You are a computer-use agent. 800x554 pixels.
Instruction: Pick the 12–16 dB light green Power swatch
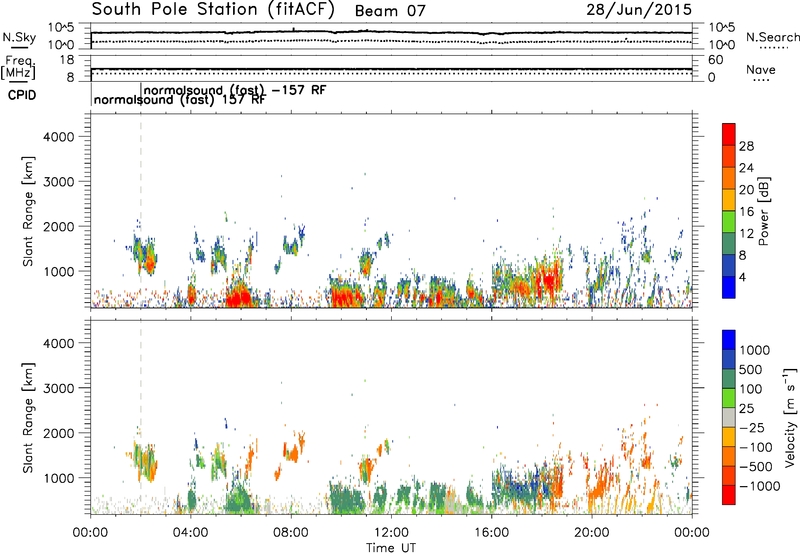tap(729, 222)
